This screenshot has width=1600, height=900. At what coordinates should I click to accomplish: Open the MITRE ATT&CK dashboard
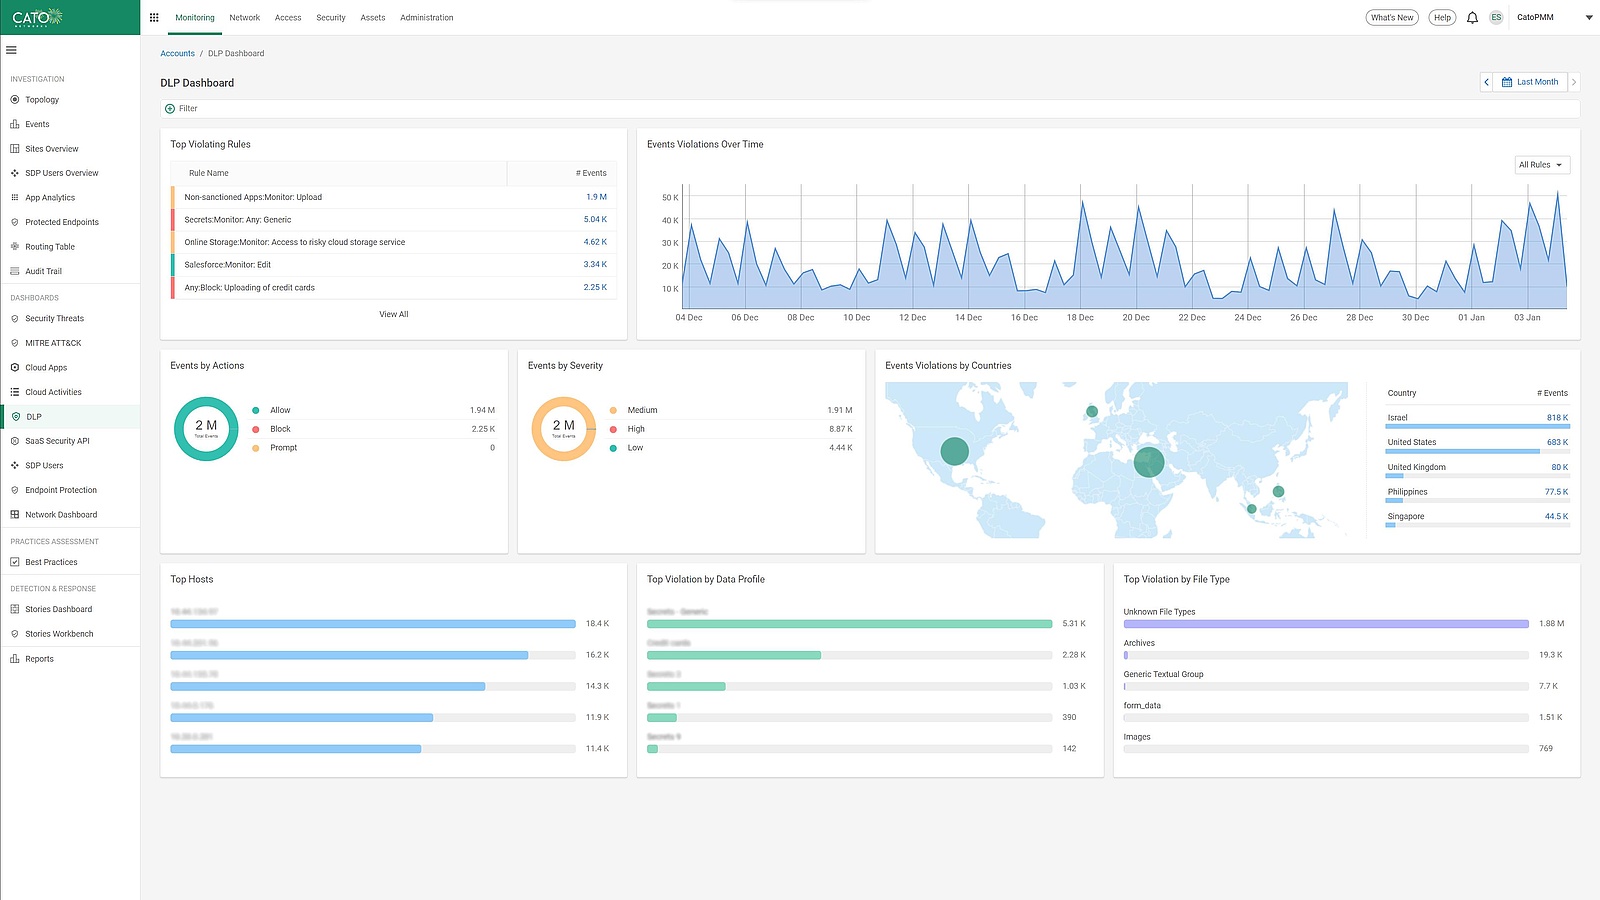[x=54, y=342]
